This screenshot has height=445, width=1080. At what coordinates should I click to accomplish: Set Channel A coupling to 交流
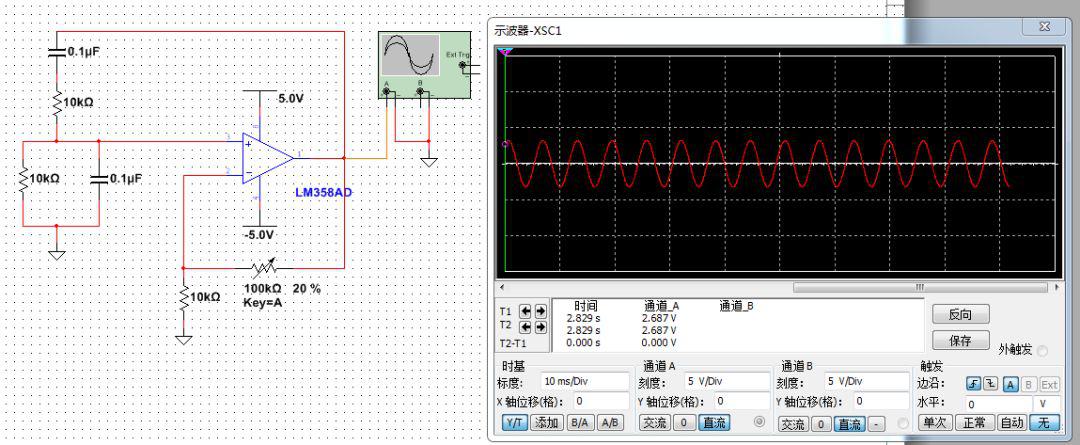pyautogui.click(x=654, y=423)
